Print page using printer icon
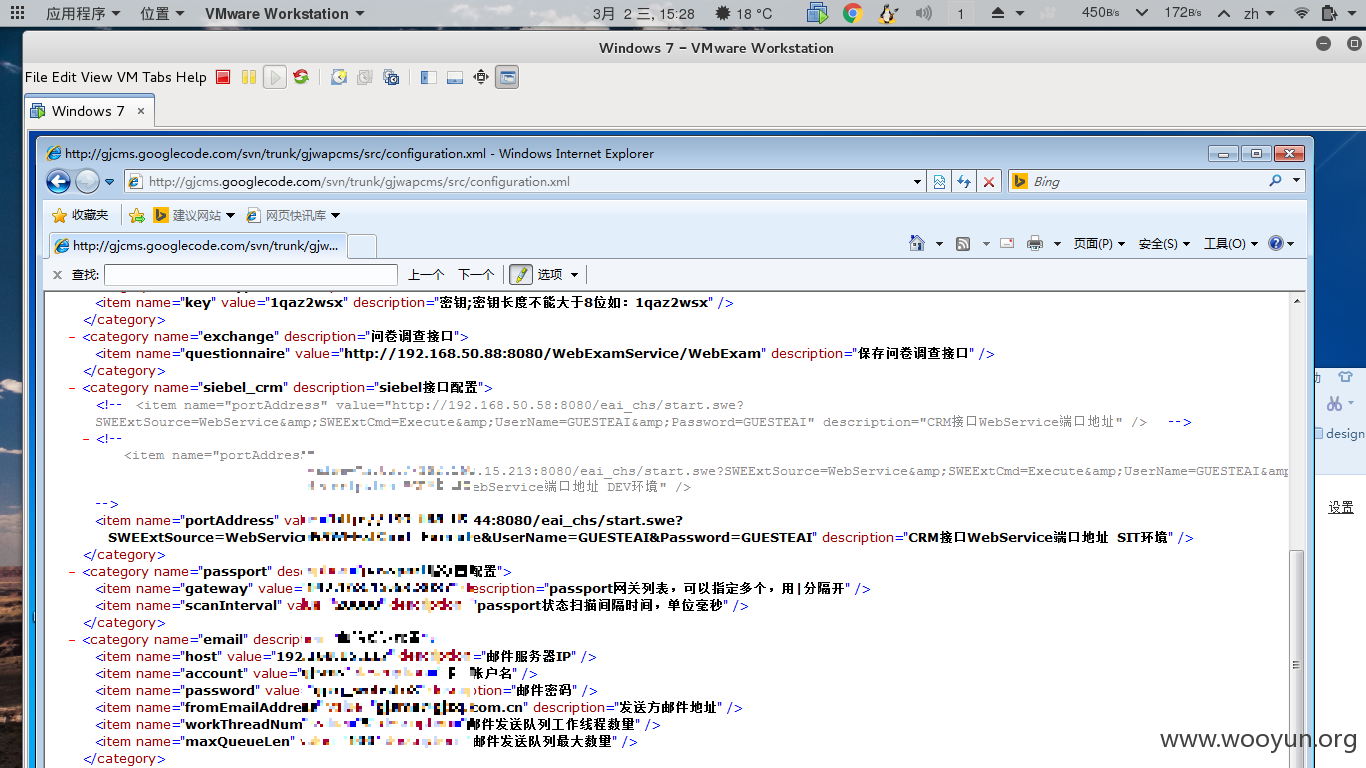Viewport: 1366px width, 768px height. (1035, 243)
